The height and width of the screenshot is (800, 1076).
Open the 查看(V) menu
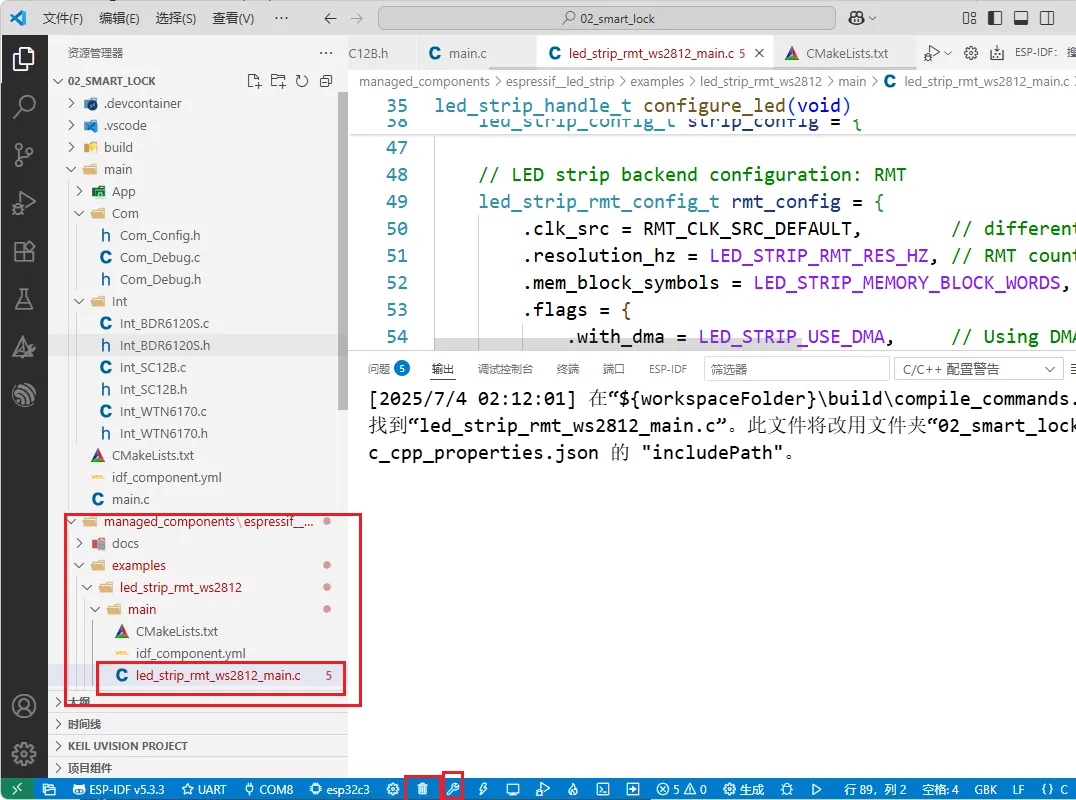(x=233, y=18)
